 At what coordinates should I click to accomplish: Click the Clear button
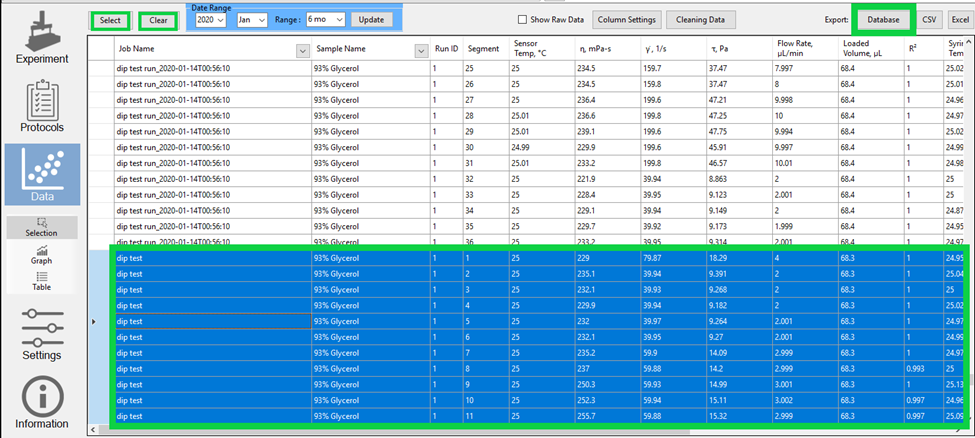158,21
